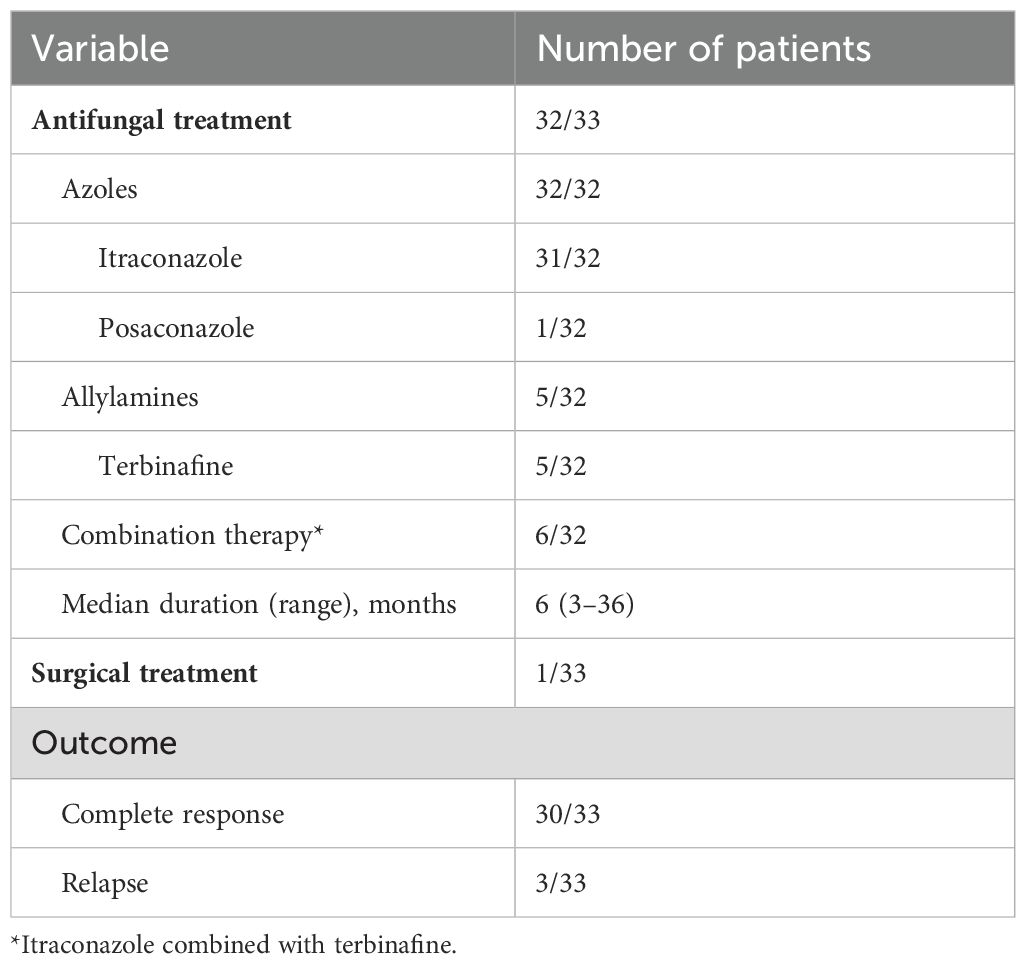Select the Combination therapy* label
The image size is (1026, 964).
[x=192, y=535]
